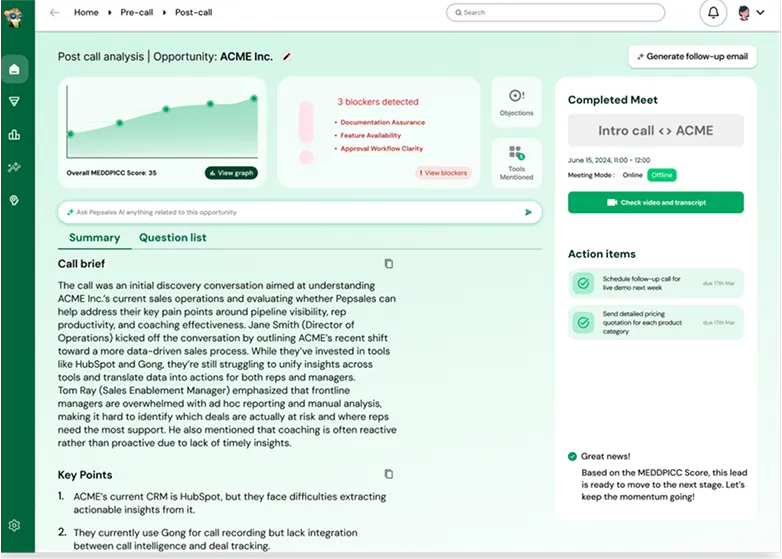Click '3 blockers detected' heading
The height and width of the screenshot is (559, 782).
(378, 102)
